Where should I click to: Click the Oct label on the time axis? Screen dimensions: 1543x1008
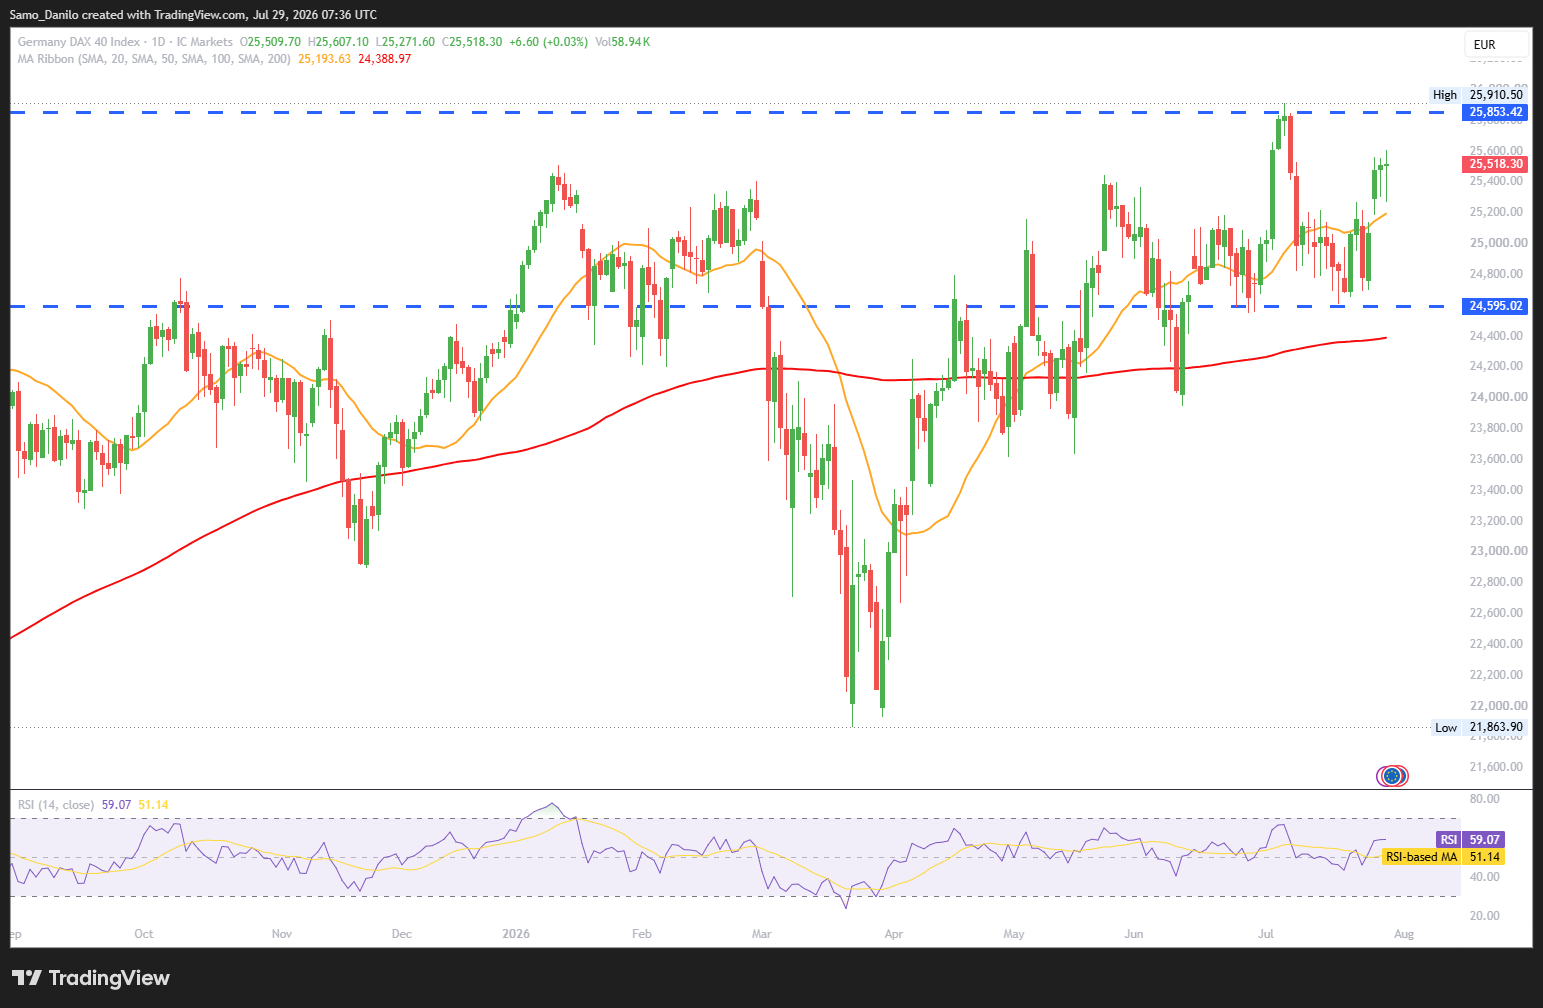144,934
